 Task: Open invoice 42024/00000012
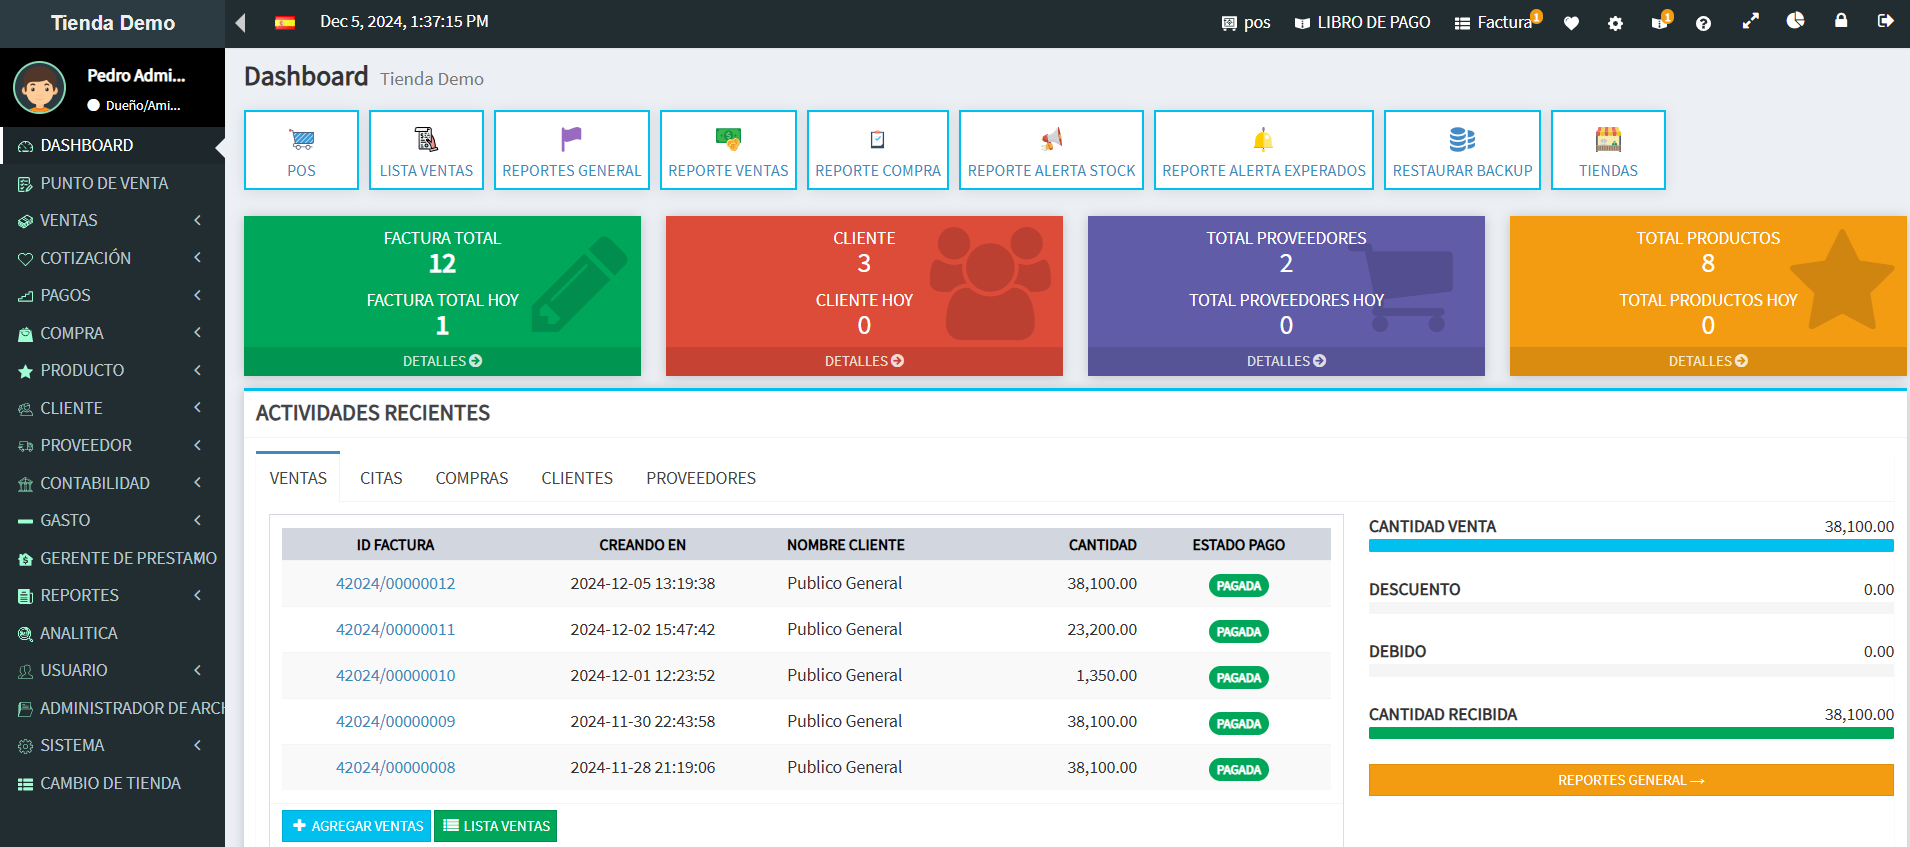[x=395, y=584]
